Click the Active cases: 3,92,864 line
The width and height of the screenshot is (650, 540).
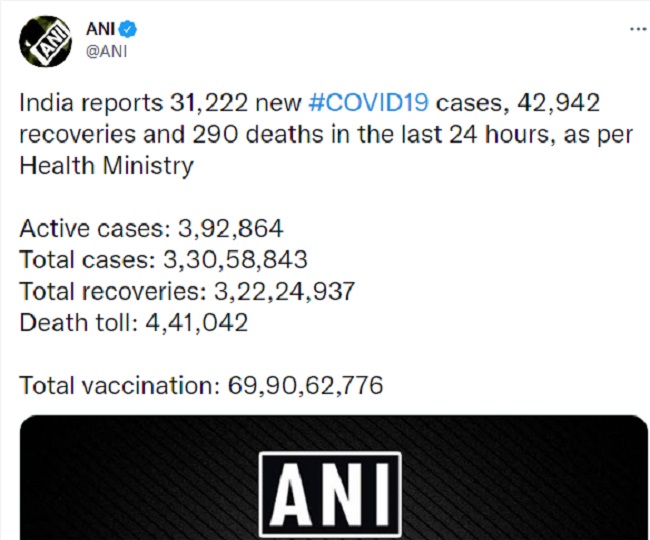(x=151, y=228)
